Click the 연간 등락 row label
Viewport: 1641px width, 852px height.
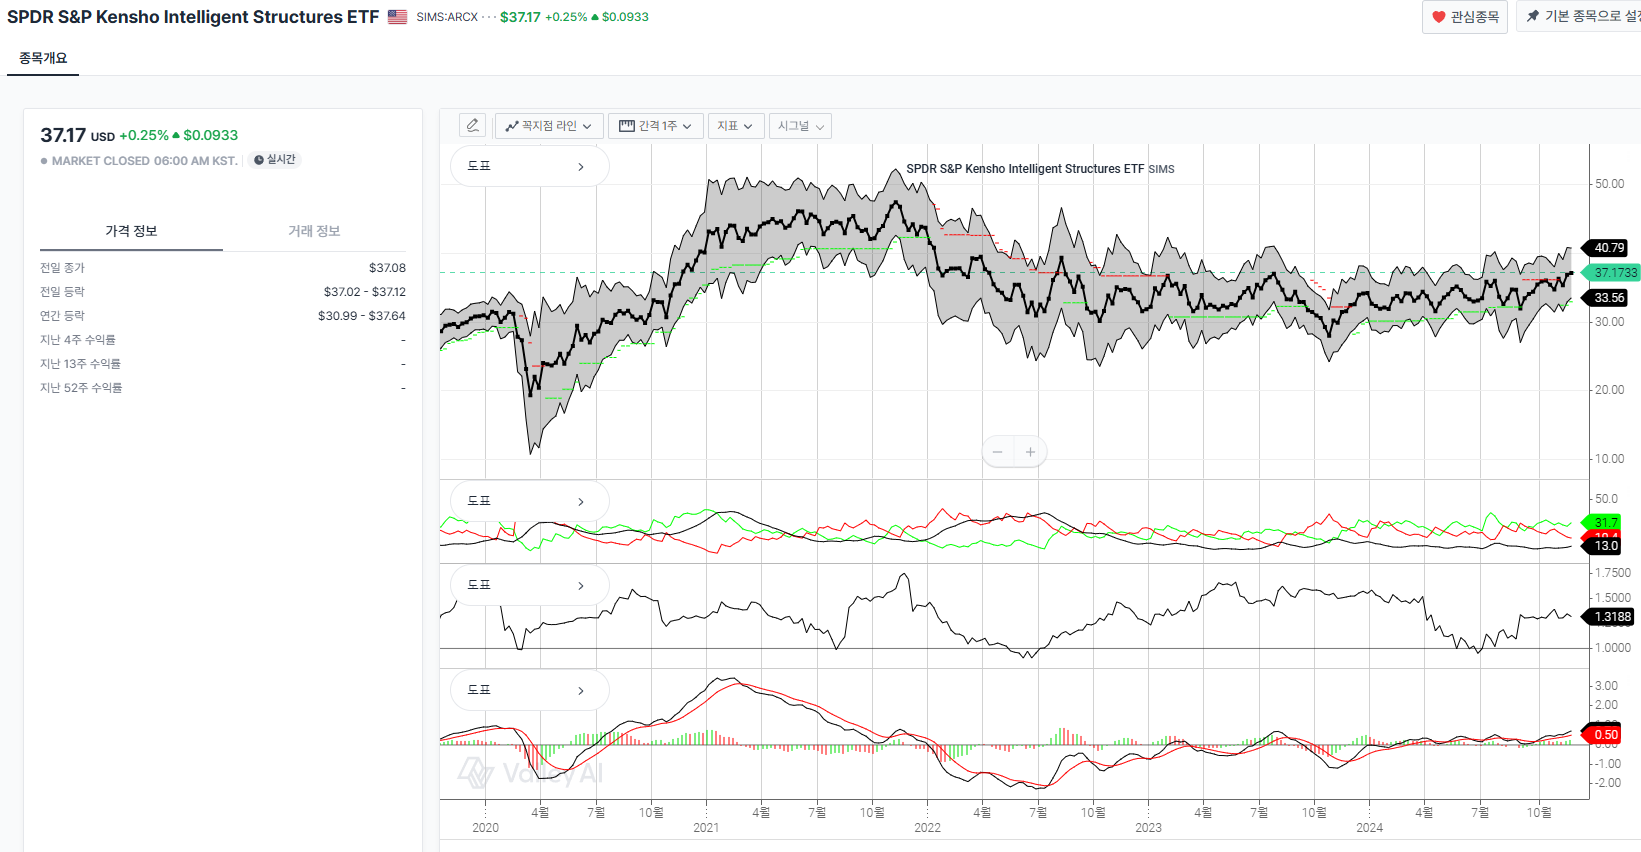point(62,316)
